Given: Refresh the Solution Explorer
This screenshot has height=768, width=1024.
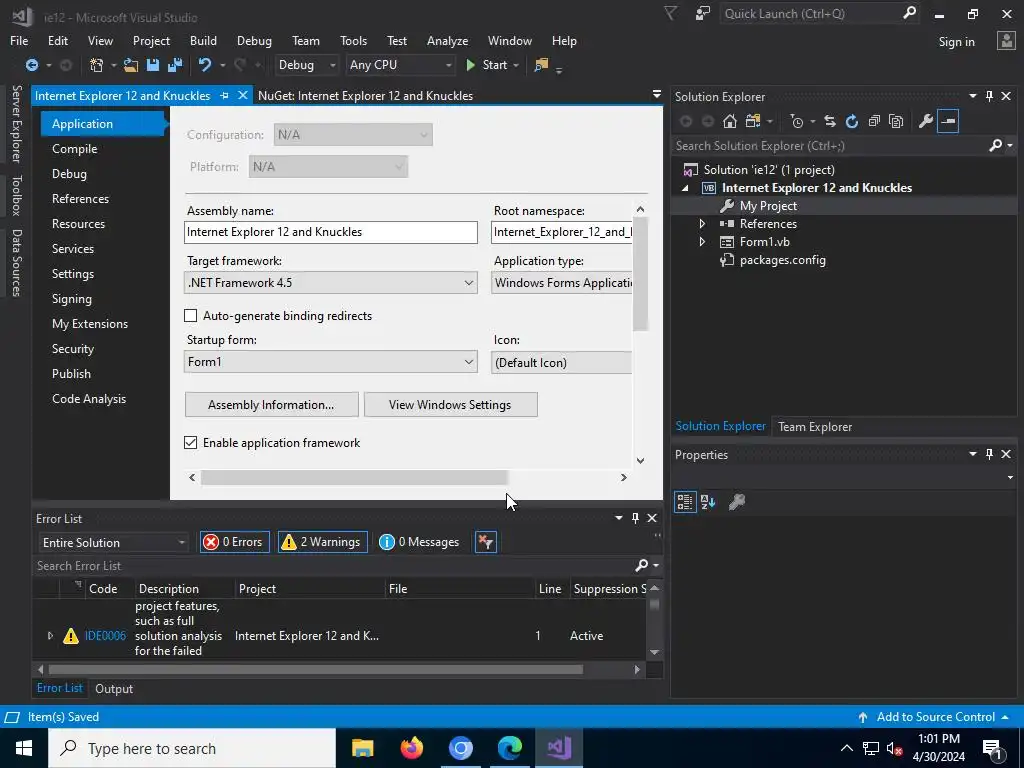Looking at the screenshot, I should click(852, 121).
